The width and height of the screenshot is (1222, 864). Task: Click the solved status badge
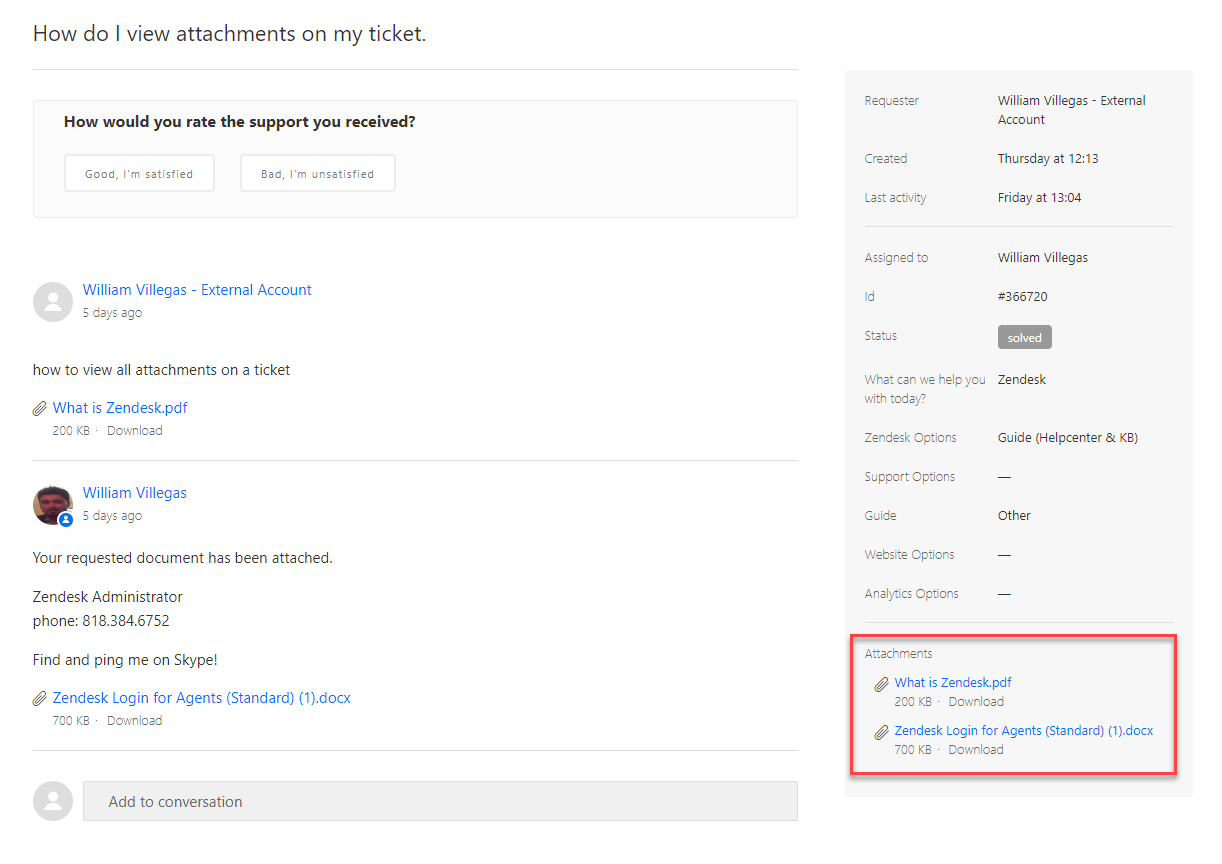pyautogui.click(x=1025, y=338)
